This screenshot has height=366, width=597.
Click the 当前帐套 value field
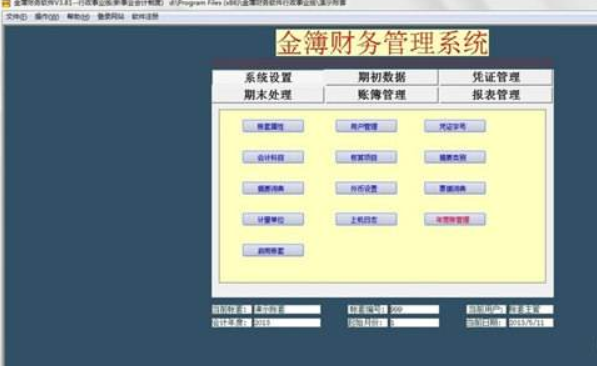click(287, 309)
